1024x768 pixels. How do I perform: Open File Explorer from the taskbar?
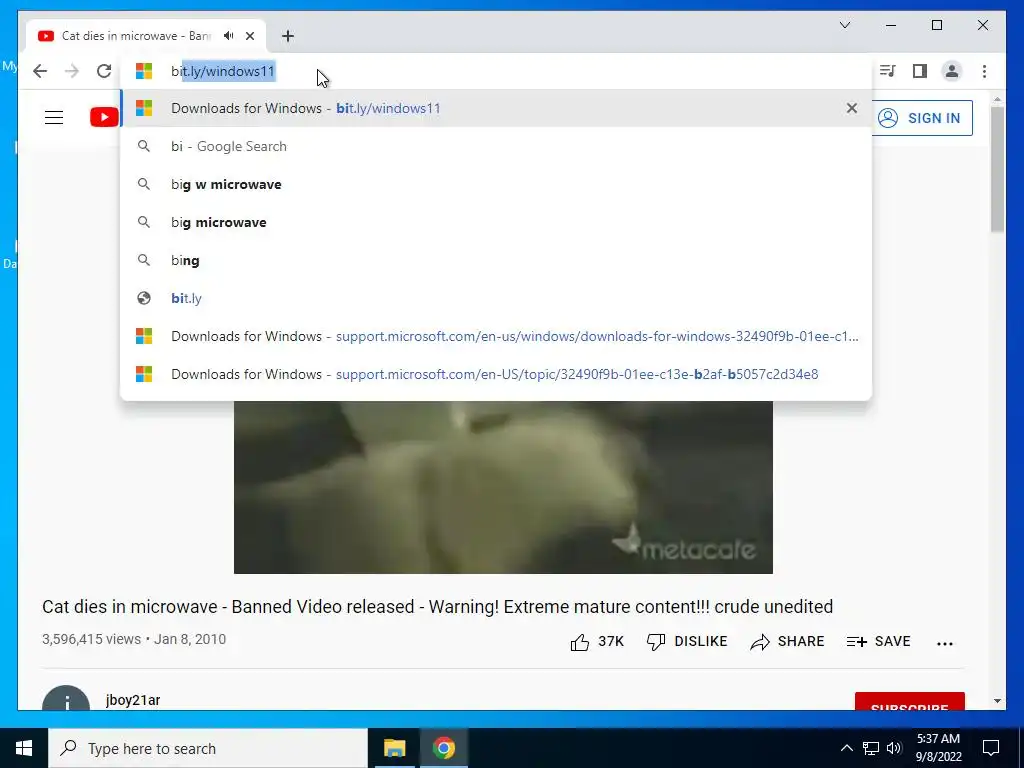(394, 748)
